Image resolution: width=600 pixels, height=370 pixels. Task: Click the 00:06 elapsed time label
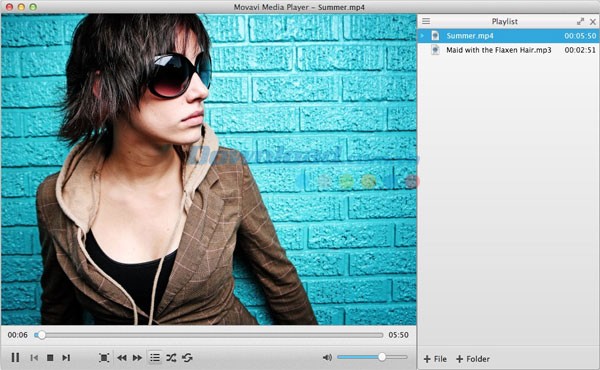coord(18,335)
